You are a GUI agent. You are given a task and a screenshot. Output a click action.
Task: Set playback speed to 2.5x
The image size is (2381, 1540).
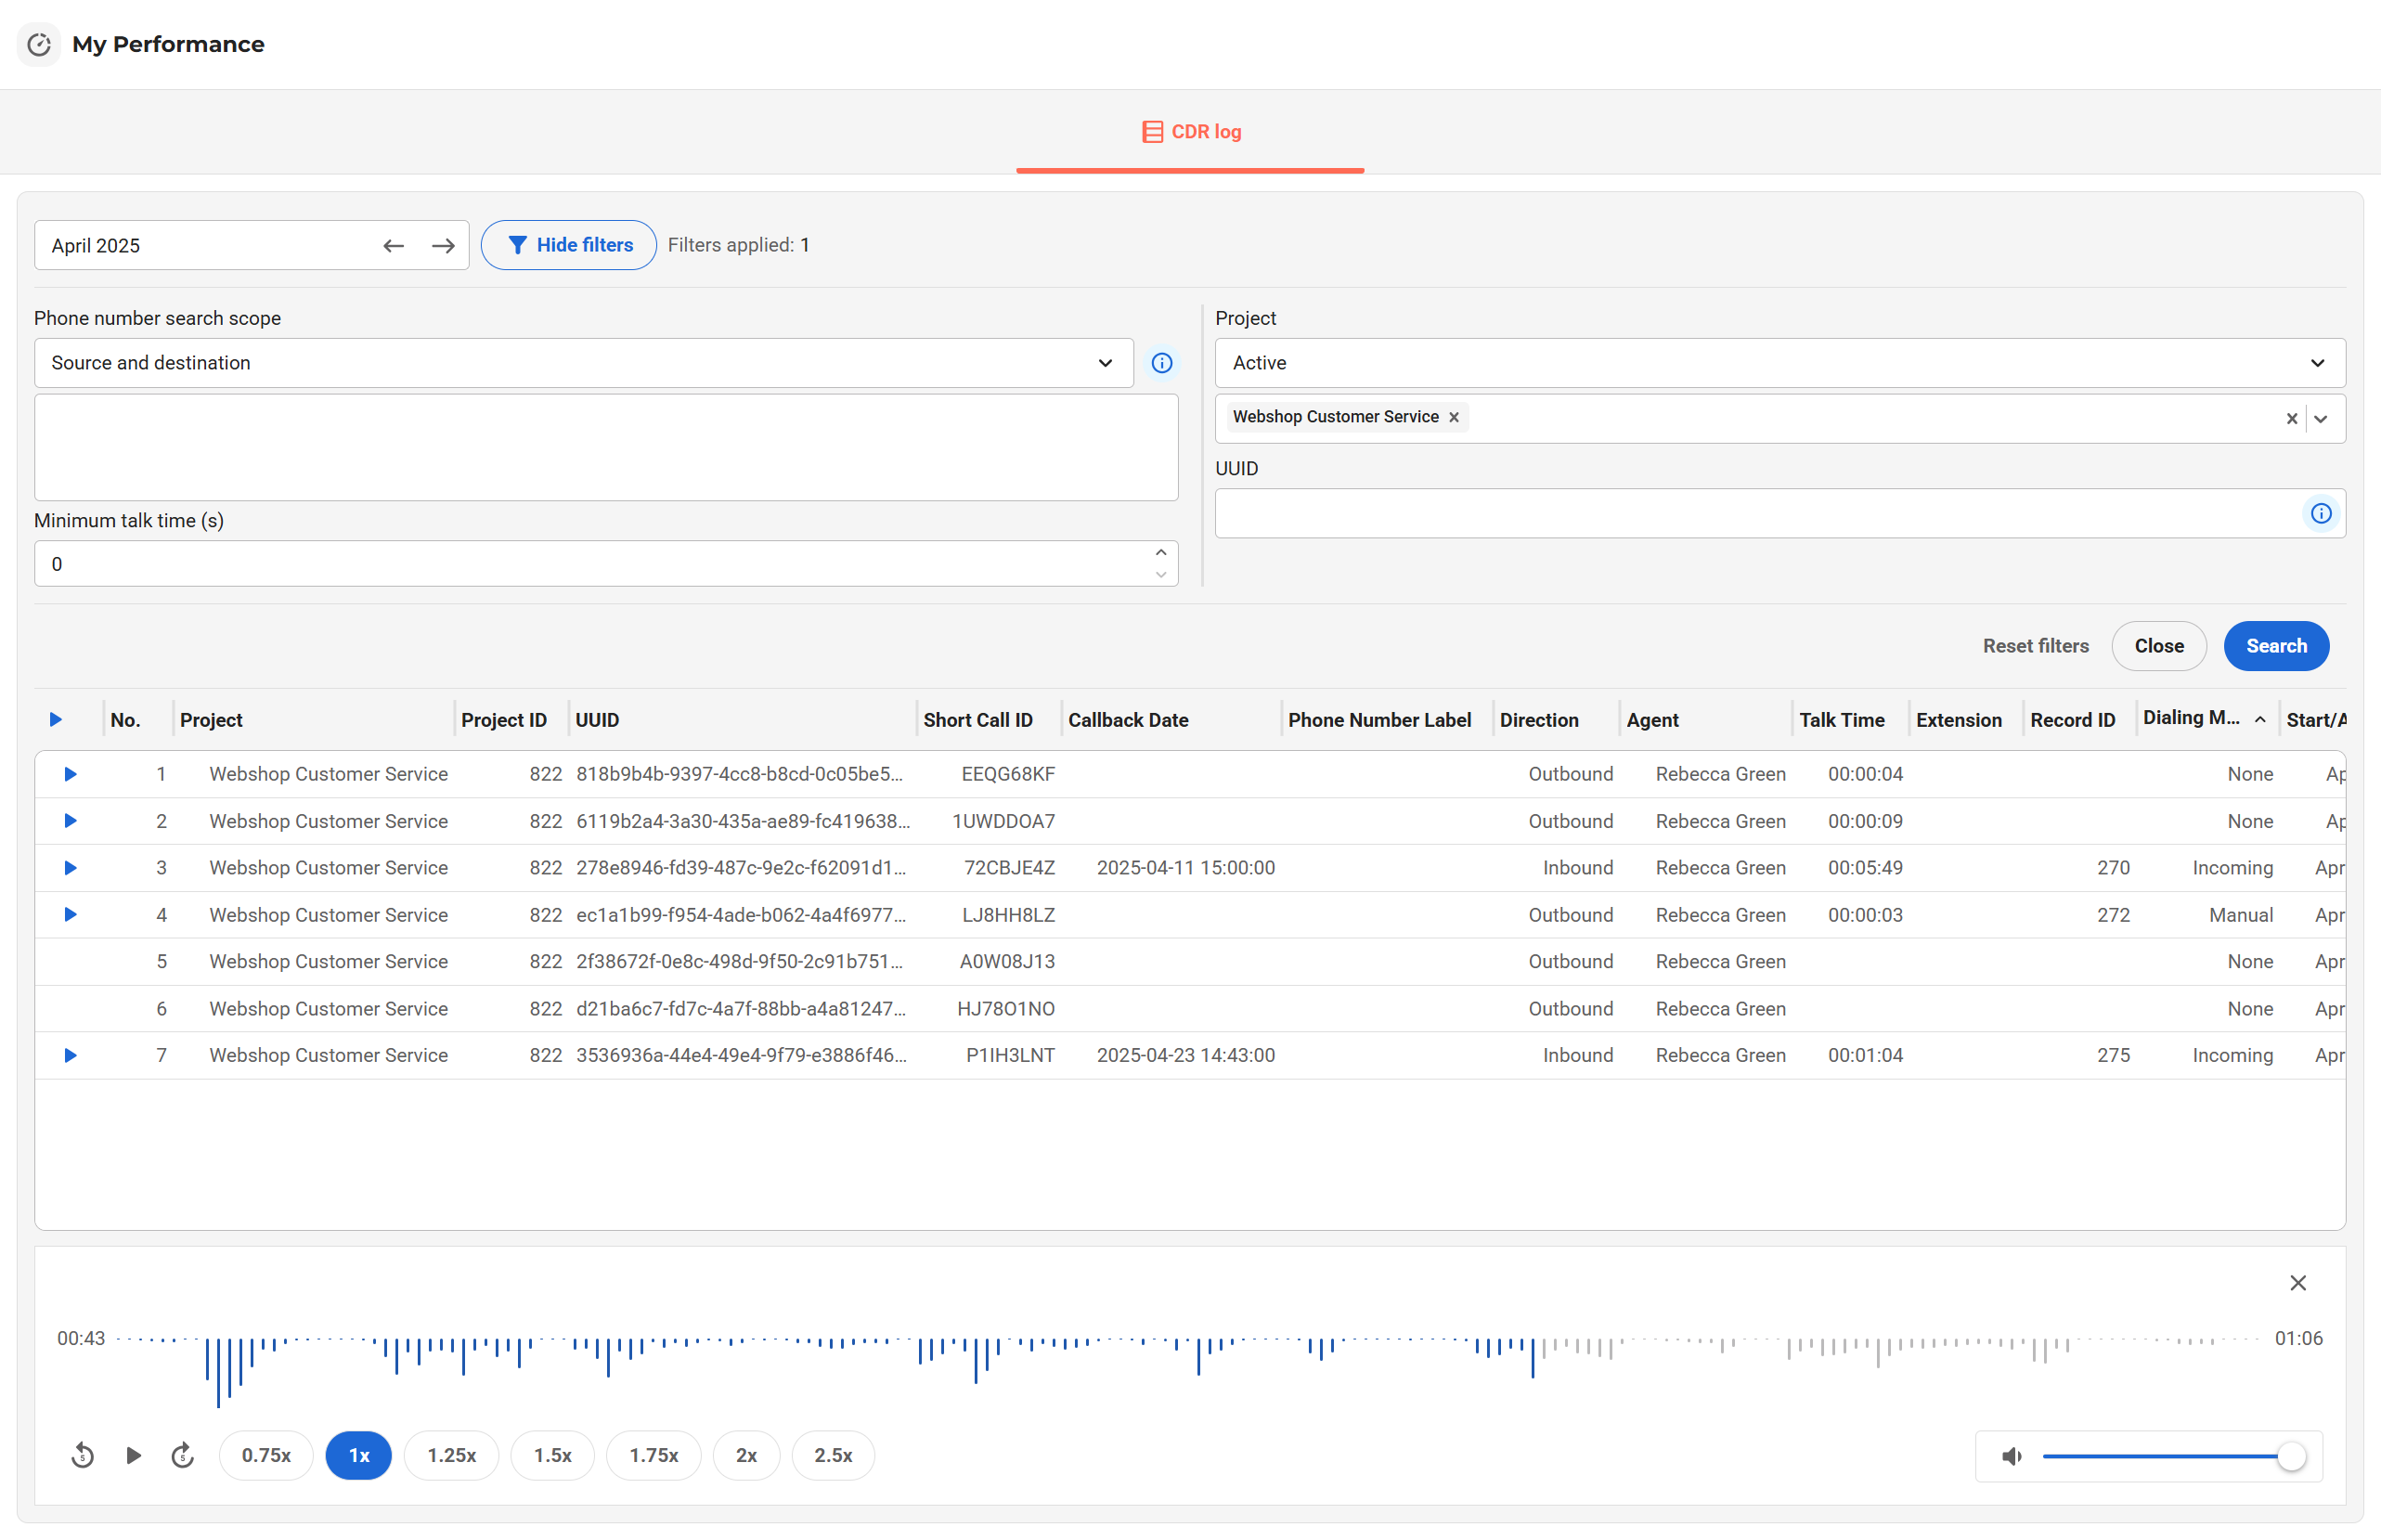[x=833, y=1456]
